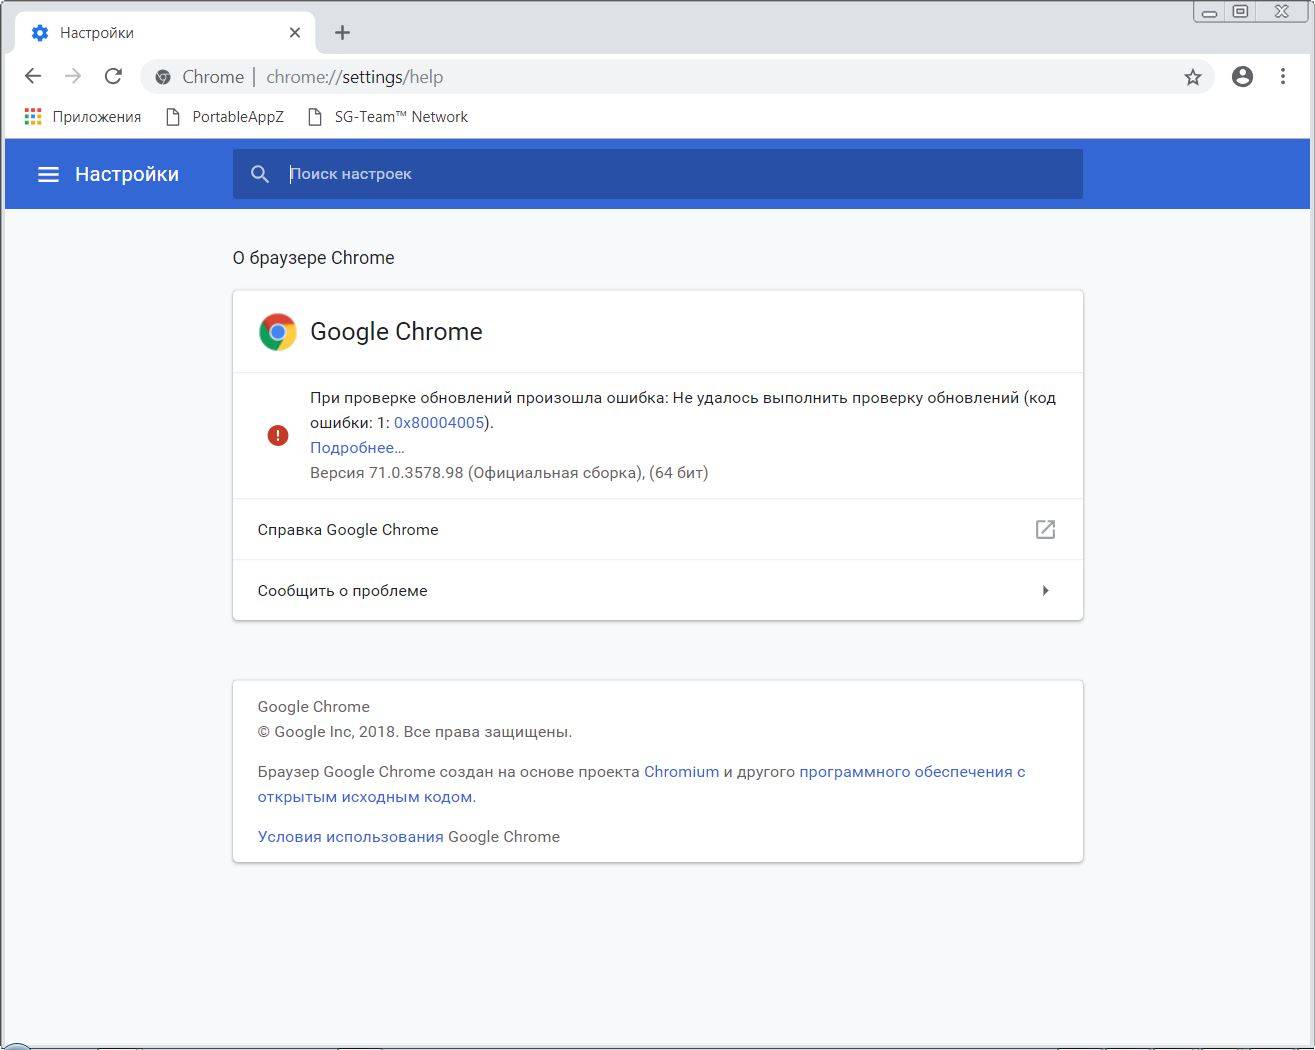The height and width of the screenshot is (1050, 1315).
Task: Bookmark this page with star icon
Action: point(1192,77)
